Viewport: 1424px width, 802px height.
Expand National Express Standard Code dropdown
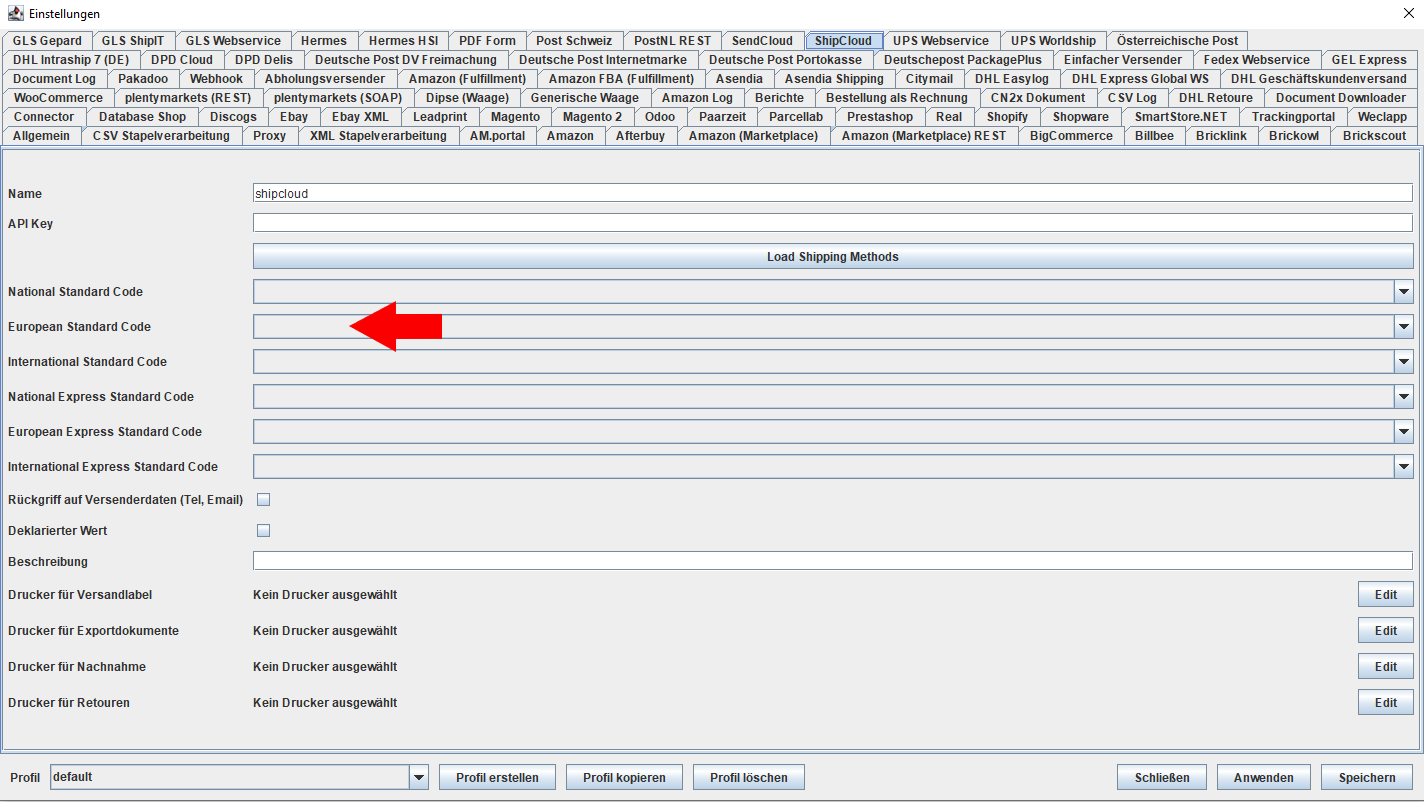832,397
